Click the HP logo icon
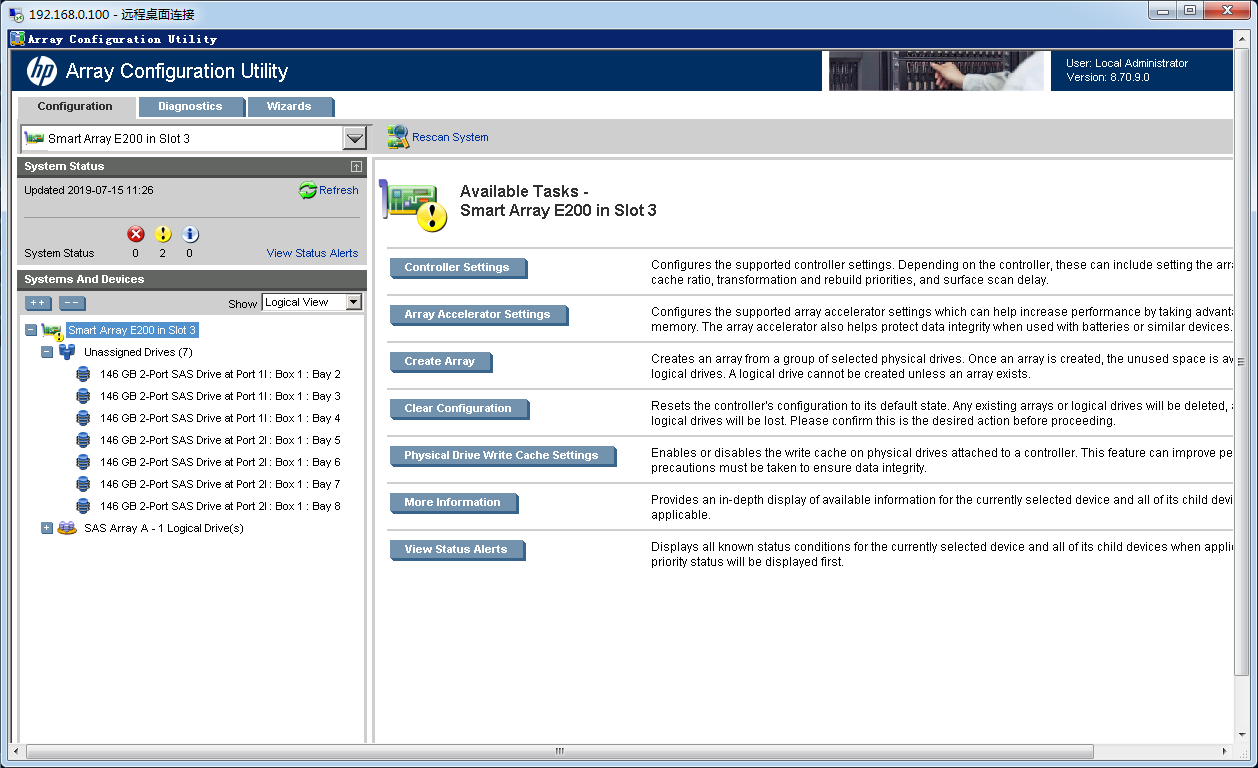The width and height of the screenshot is (1258, 768). pos(41,71)
